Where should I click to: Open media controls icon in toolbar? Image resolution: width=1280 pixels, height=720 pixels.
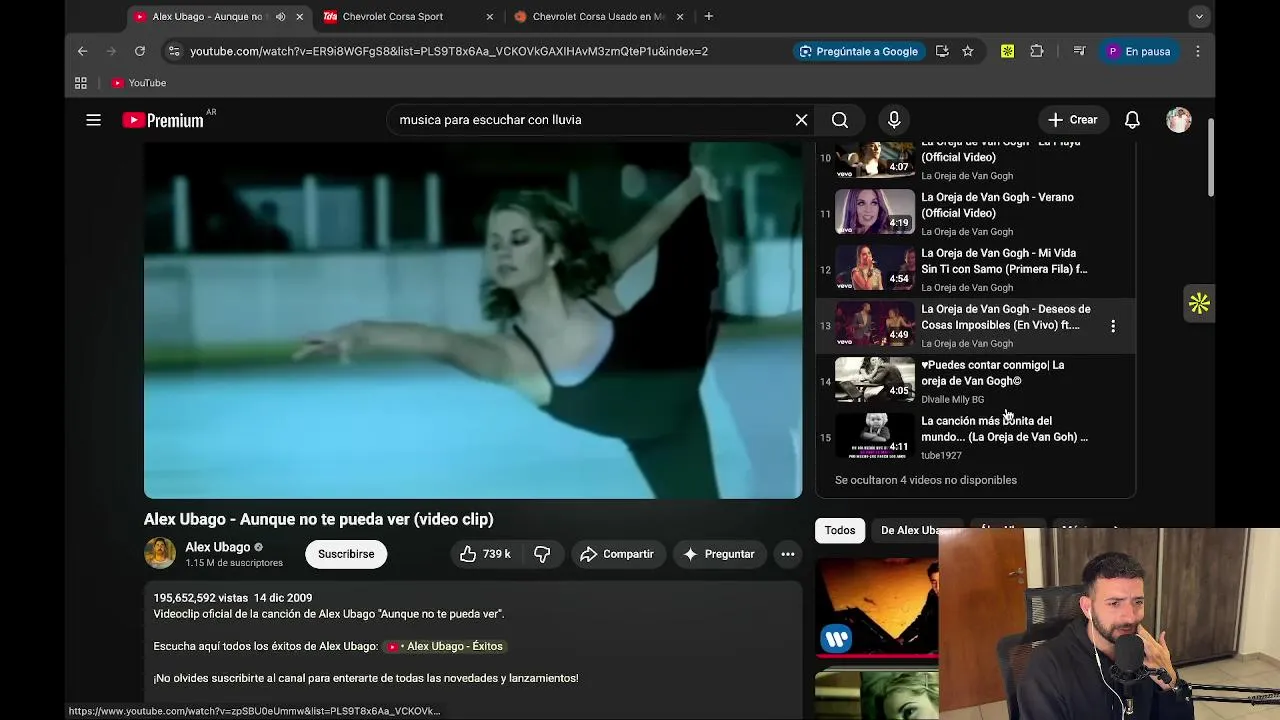(x=1079, y=51)
